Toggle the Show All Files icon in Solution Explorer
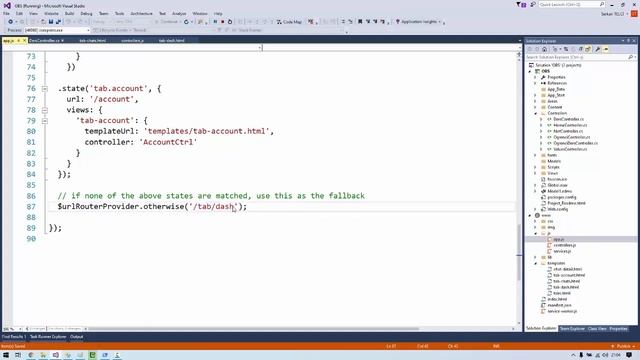Viewport: 640px width, 360px height. pyautogui.click(x=588, y=49)
